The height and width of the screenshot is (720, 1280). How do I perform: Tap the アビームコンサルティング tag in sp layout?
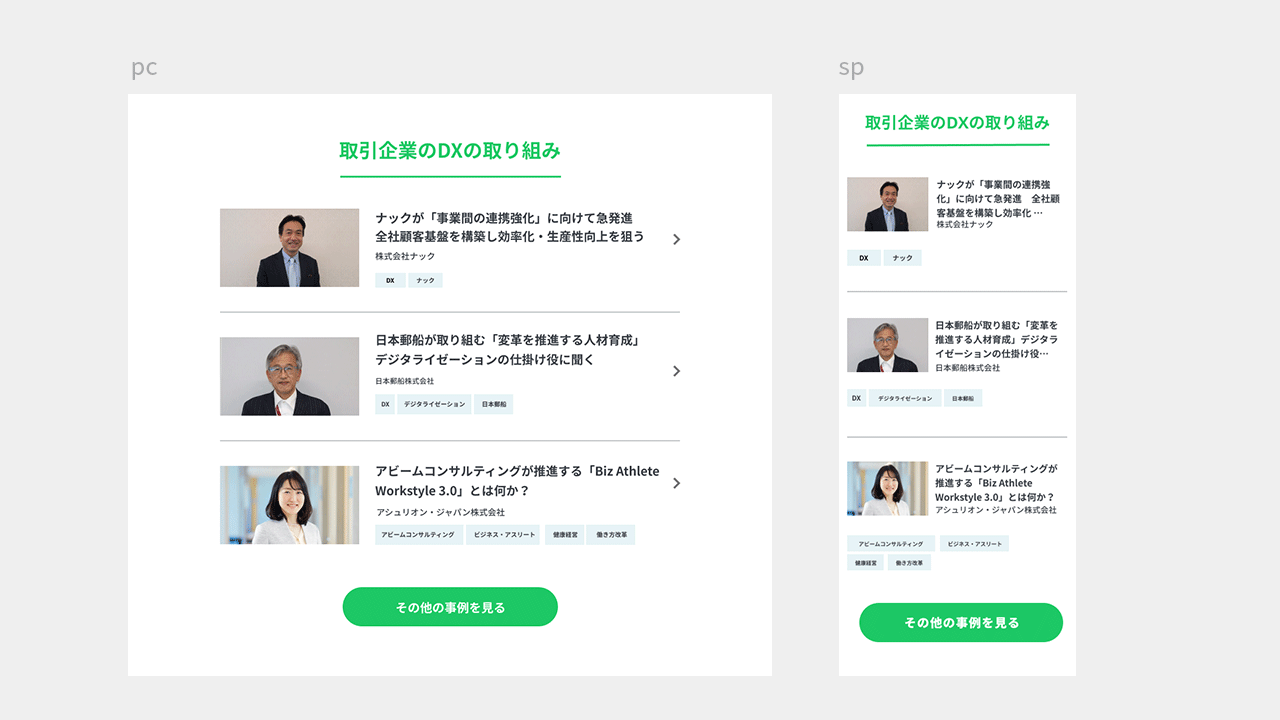point(890,544)
